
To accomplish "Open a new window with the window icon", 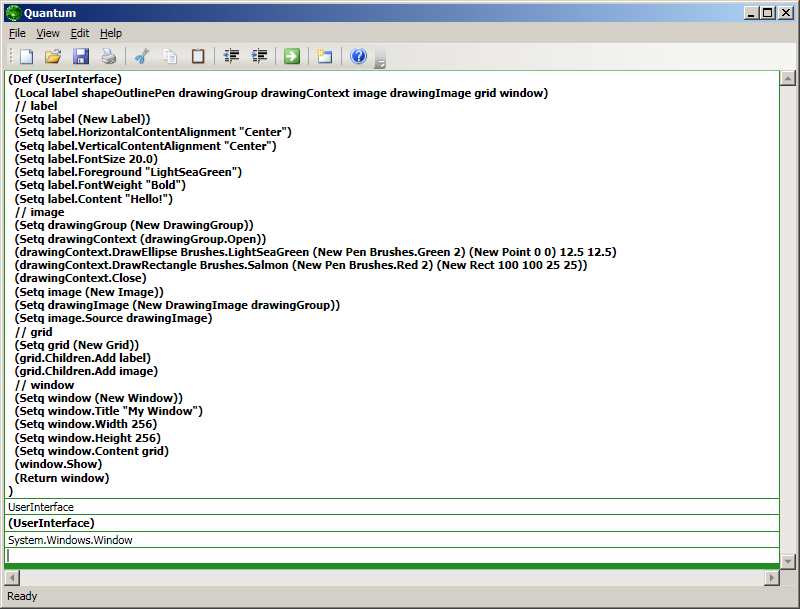I will 324,56.
